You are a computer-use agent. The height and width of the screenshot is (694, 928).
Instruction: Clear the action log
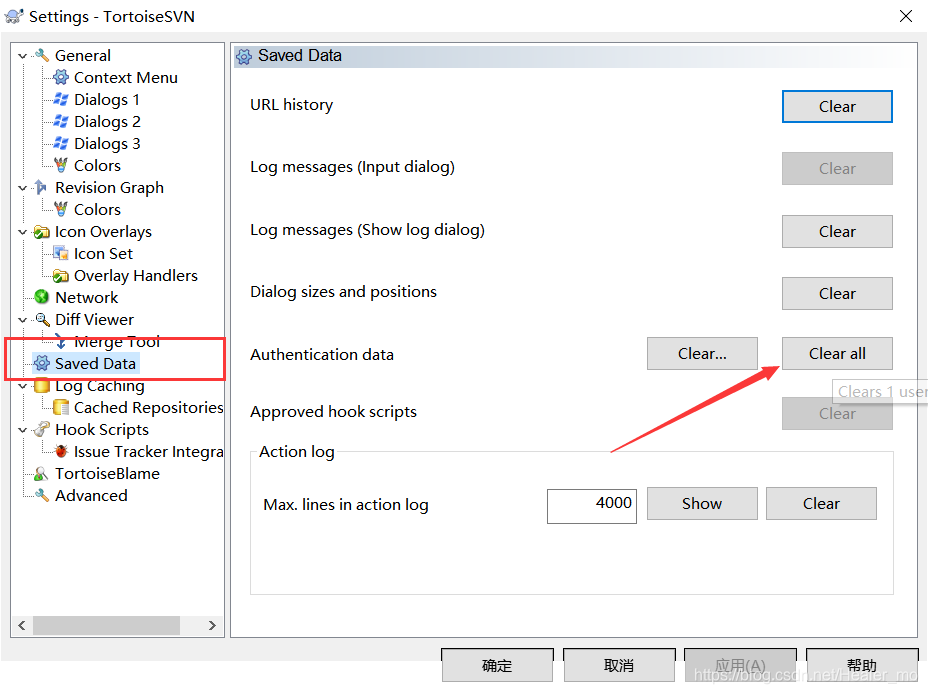(x=821, y=503)
